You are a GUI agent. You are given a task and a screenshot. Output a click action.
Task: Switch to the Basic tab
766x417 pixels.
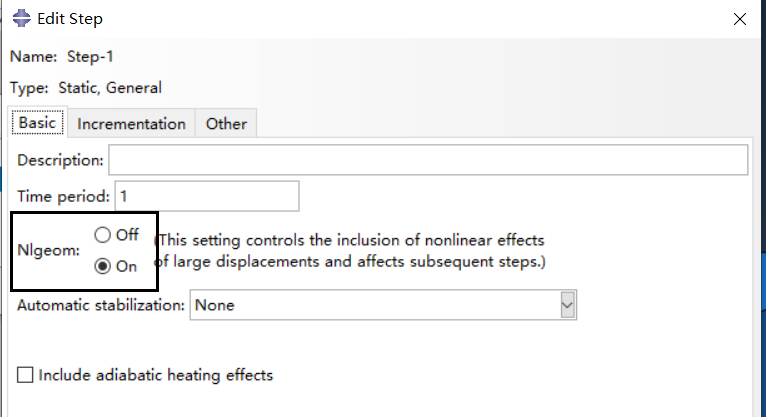37,123
